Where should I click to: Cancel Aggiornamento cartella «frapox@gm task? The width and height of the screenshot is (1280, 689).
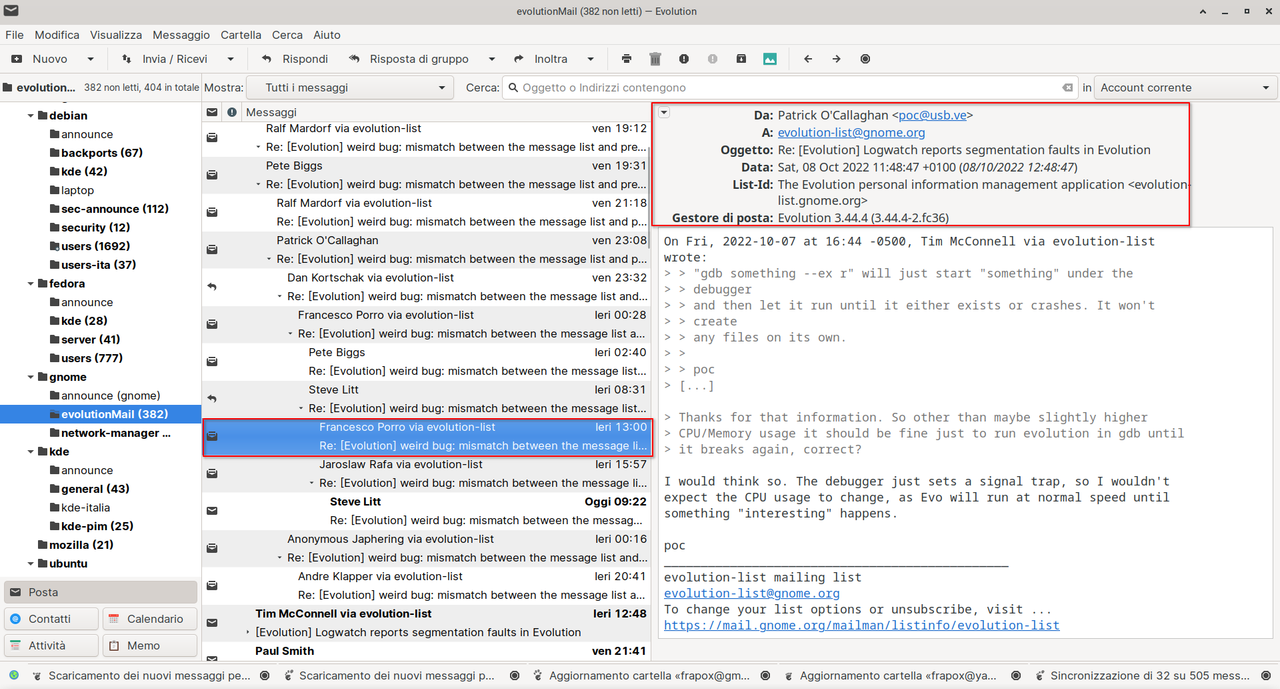pos(763,676)
